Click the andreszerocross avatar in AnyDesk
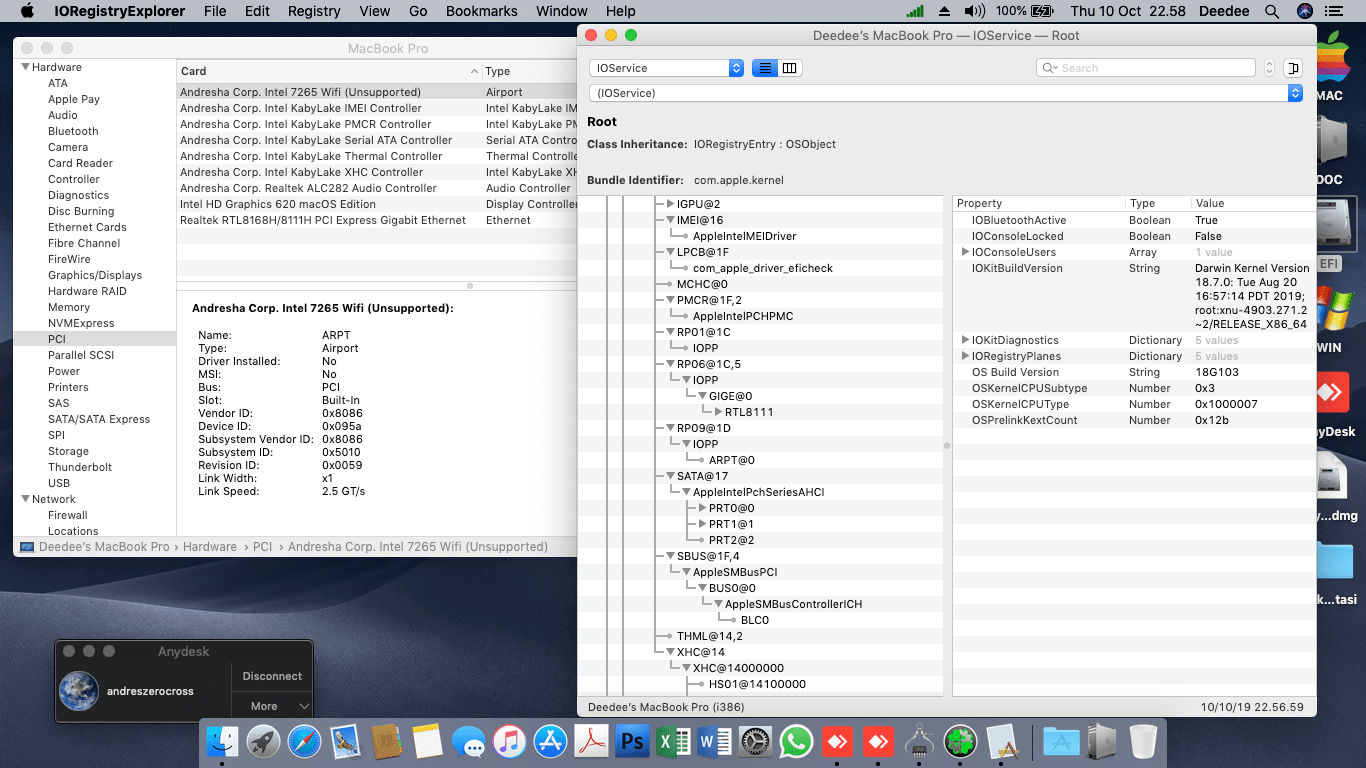The image size is (1366, 768). pos(78,691)
